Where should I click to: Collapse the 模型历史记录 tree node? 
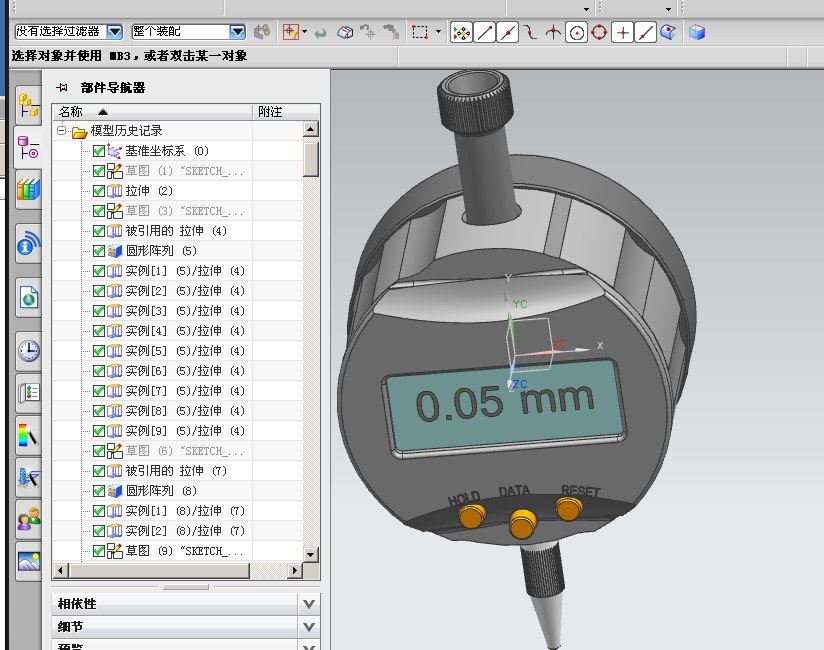[x=62, y=131]
